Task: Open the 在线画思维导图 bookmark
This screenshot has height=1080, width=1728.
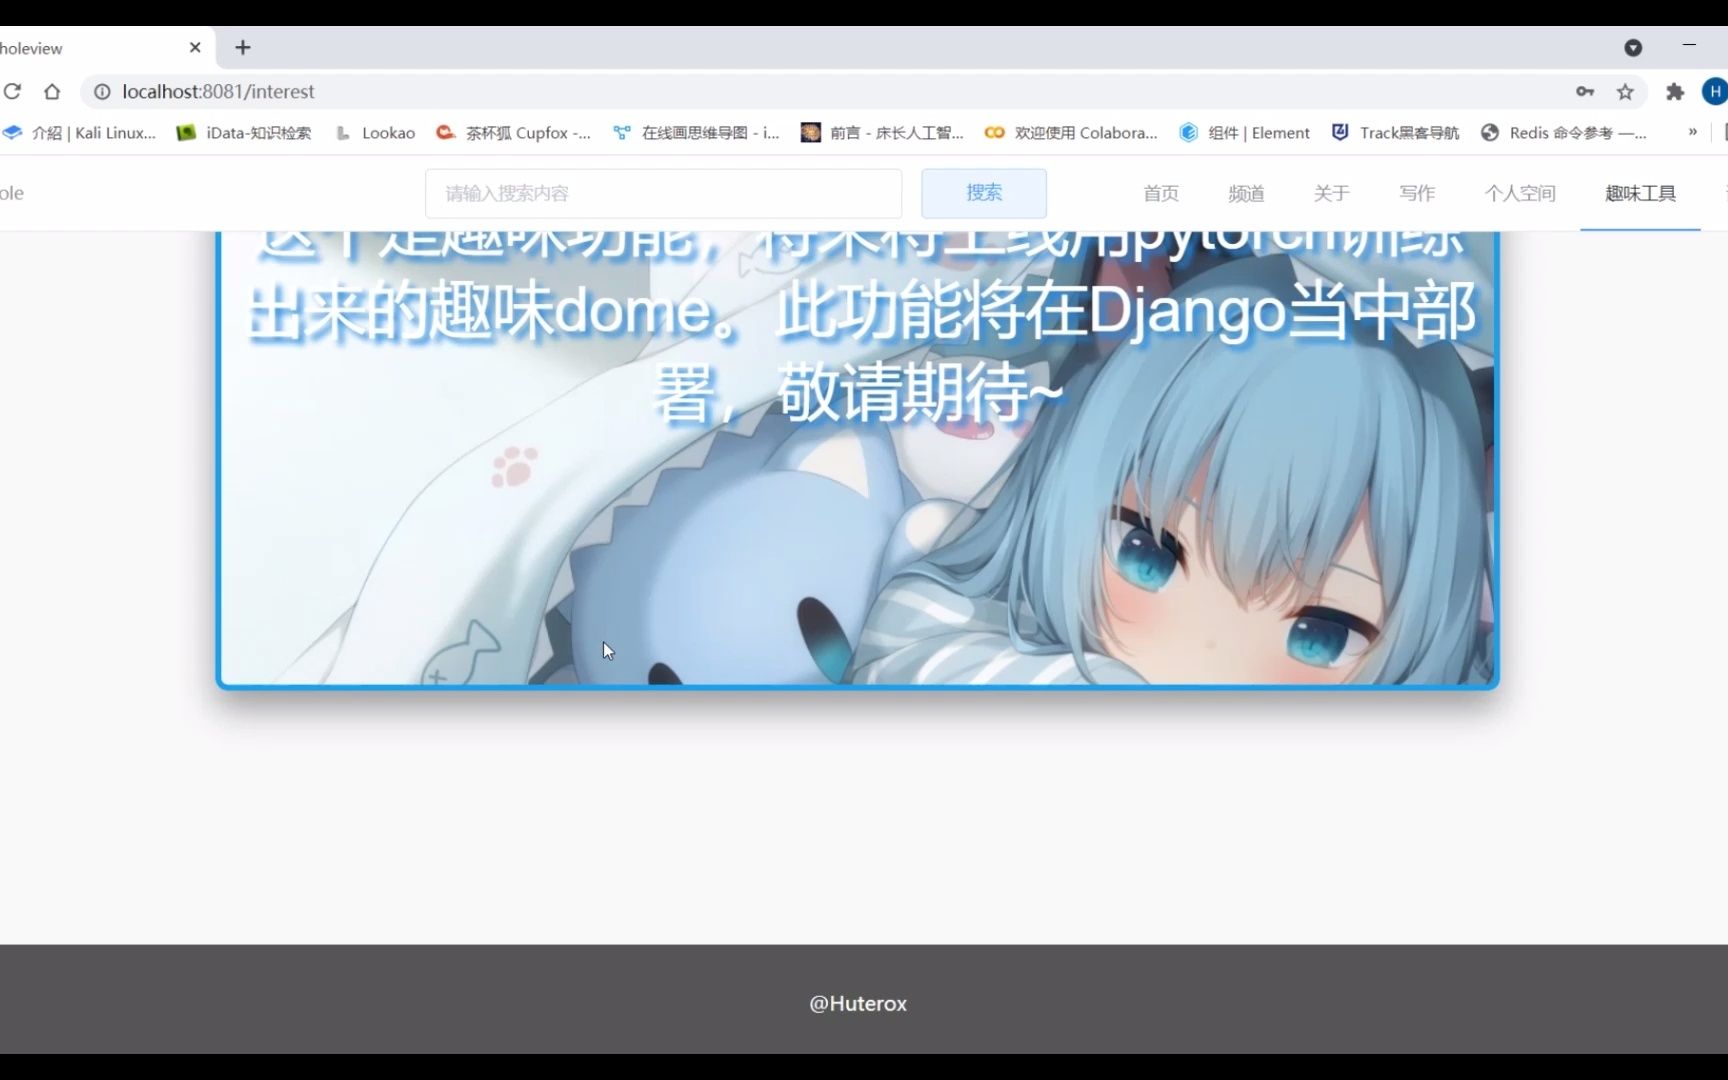Action: point(696,132)
